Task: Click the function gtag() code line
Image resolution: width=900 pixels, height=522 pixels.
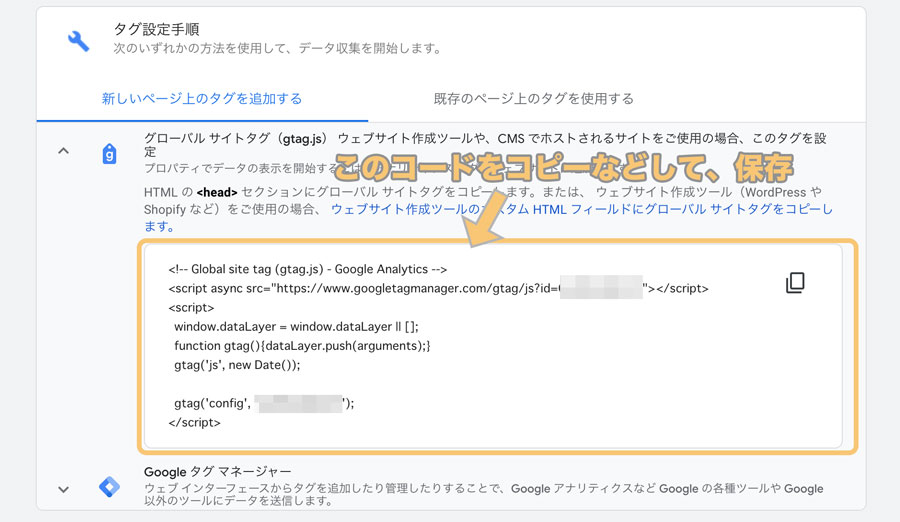Action: pyautogui.click(x=302, y=346)
